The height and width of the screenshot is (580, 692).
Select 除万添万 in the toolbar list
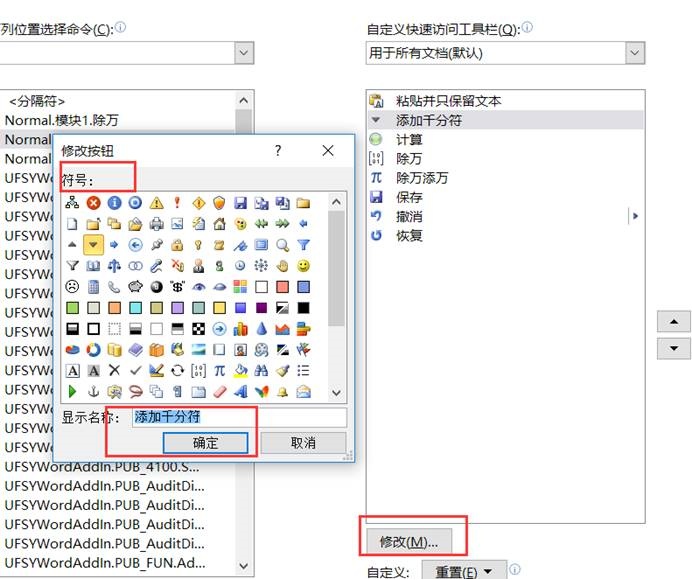pyautogui.click(x=505, y=177)
